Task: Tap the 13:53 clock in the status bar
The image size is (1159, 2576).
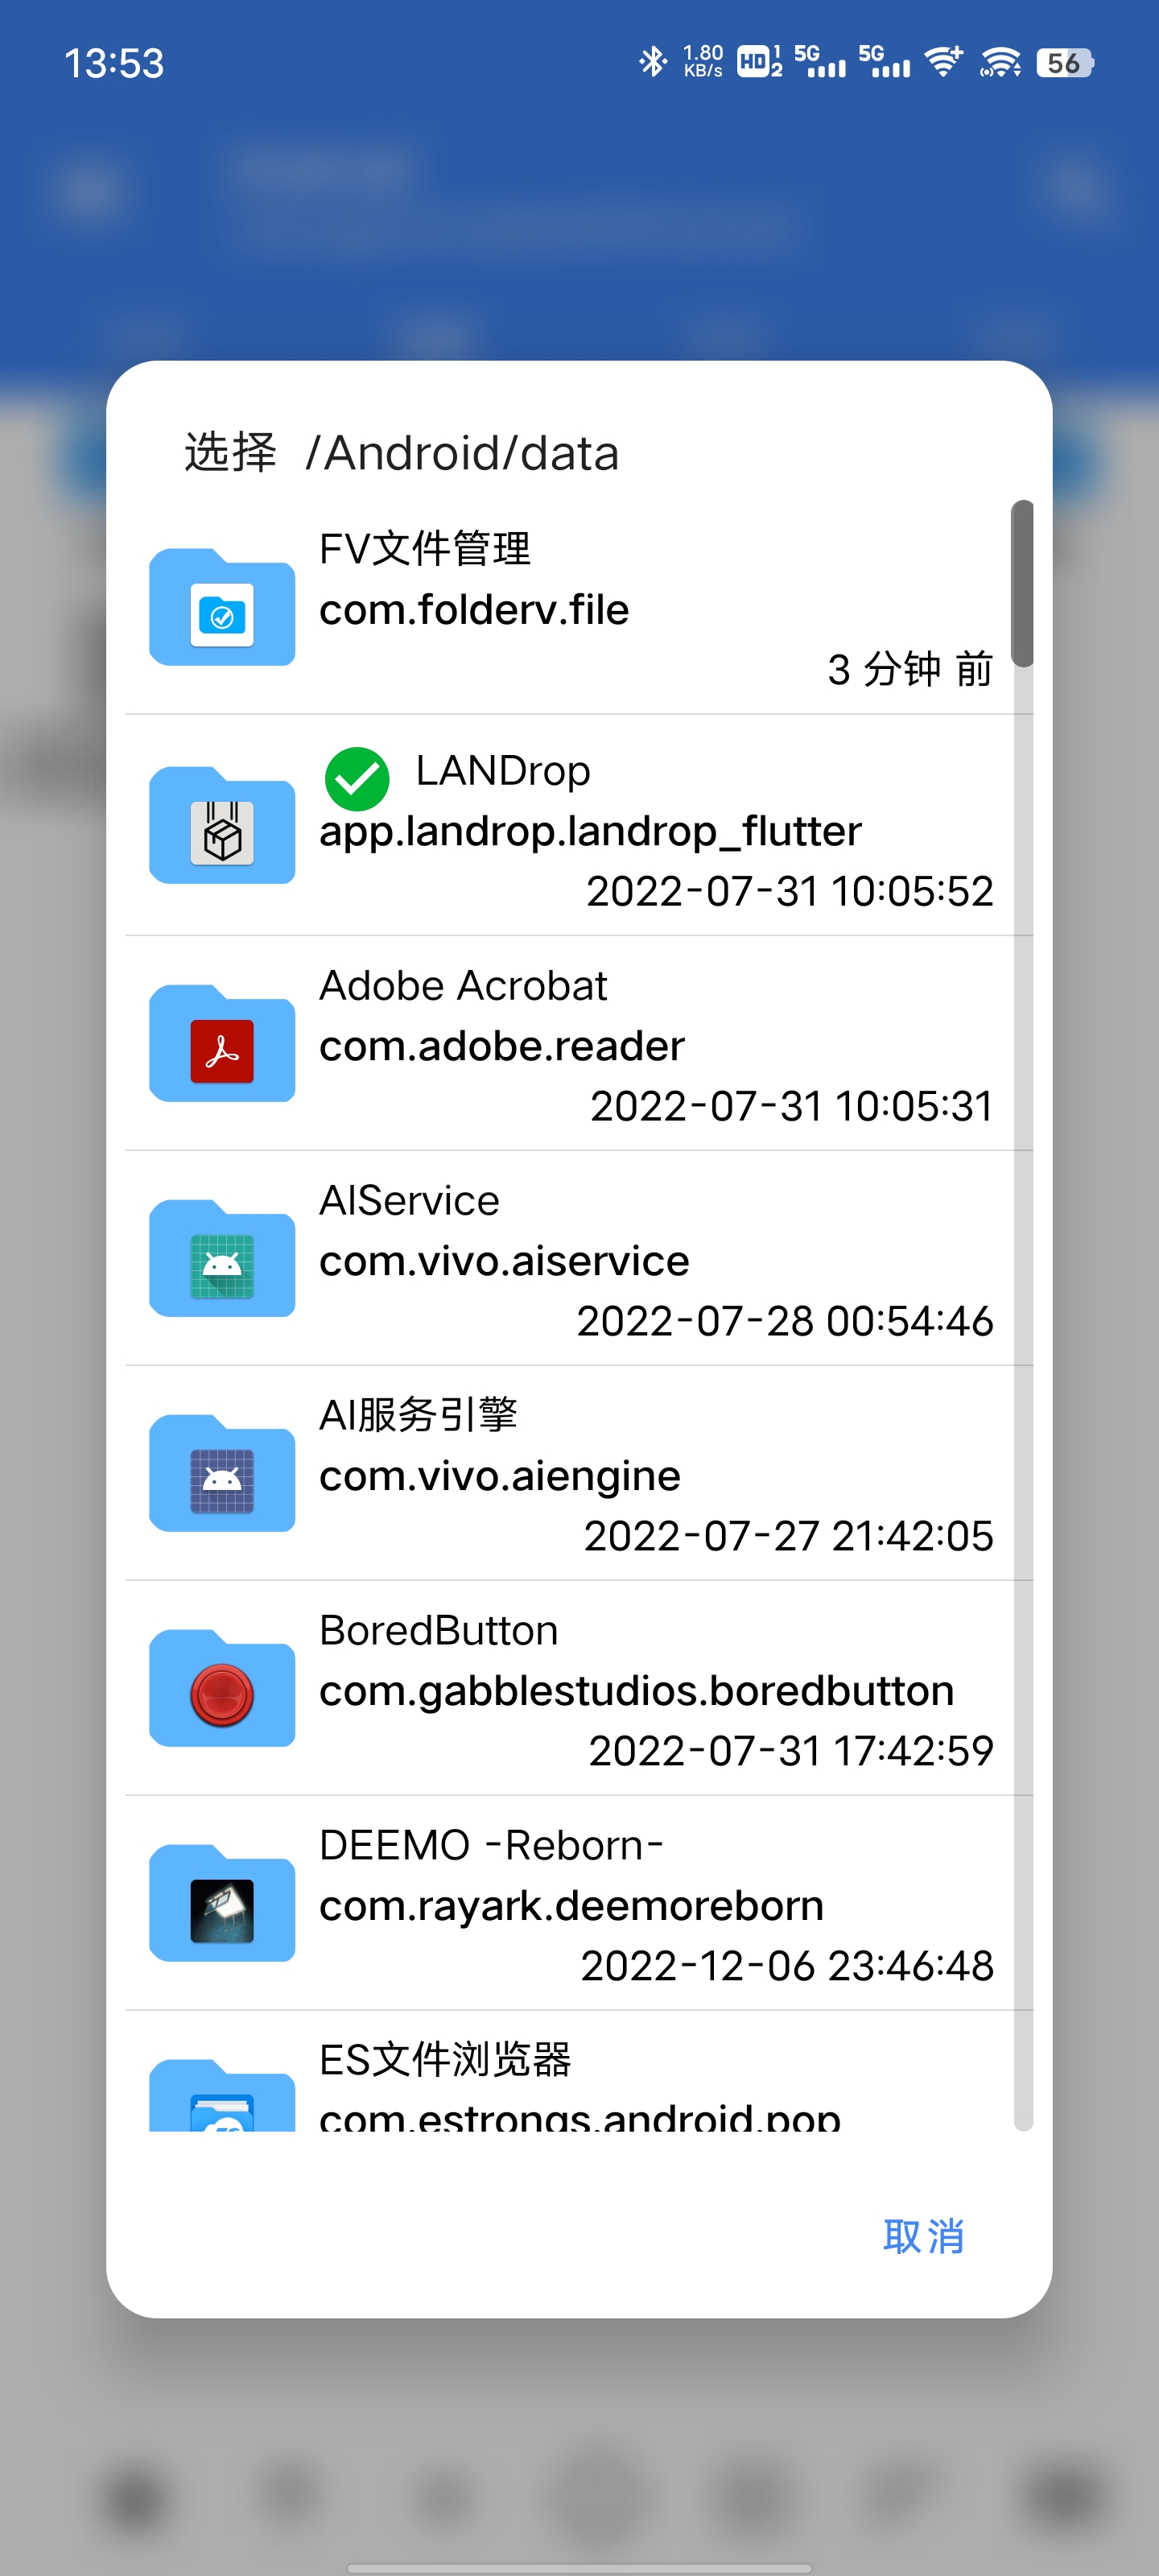Action: pyautogui.click(x=114, y=63)
